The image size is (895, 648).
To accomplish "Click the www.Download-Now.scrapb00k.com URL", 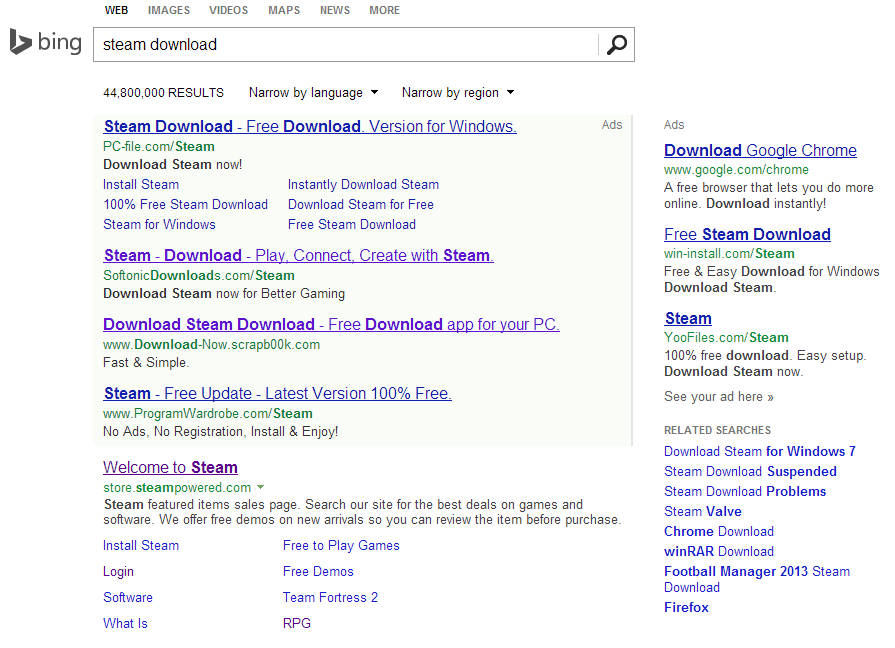I will tap(211, 345).
